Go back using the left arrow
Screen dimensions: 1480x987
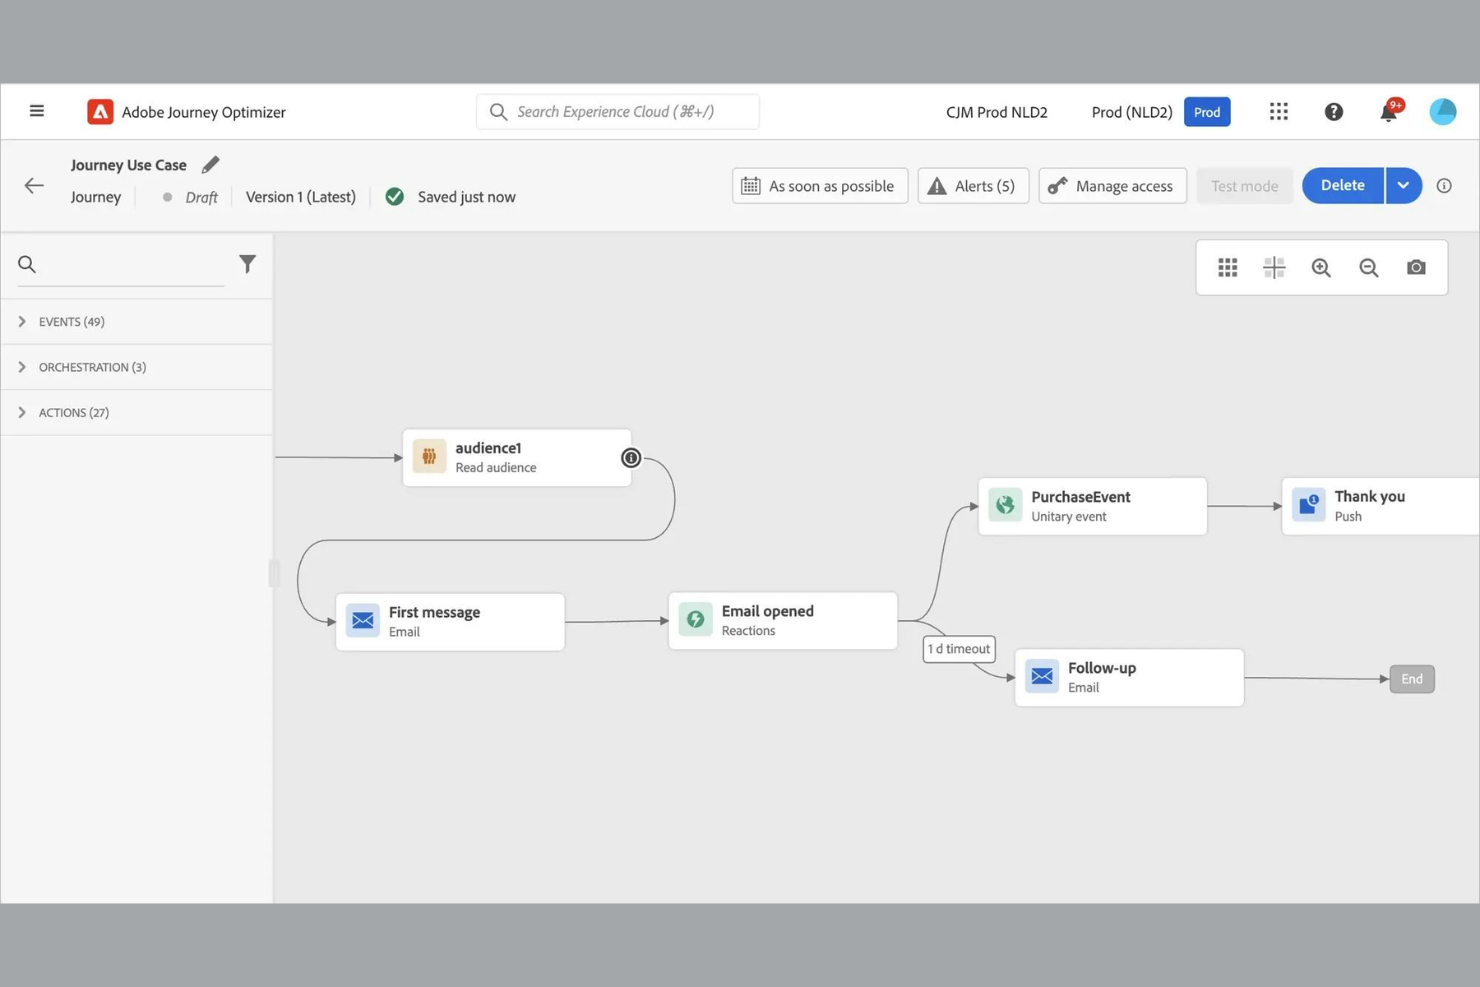pyautogui.click(x=34, y=185)
